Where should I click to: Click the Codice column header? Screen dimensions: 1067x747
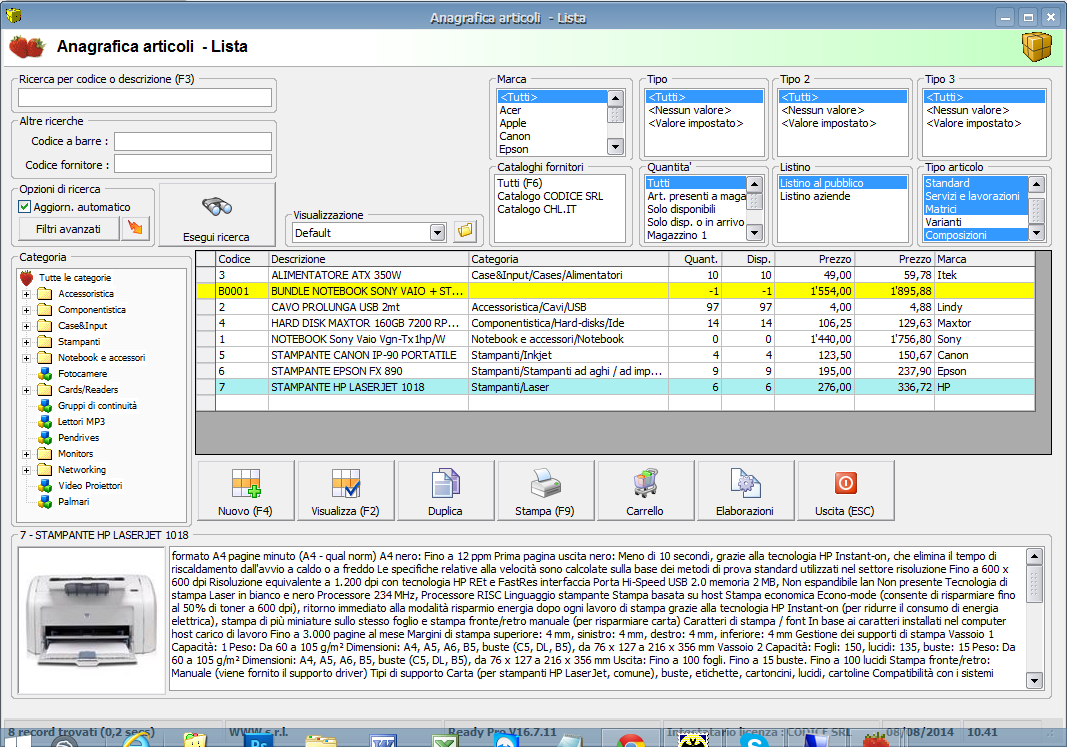tap(242, 259)
